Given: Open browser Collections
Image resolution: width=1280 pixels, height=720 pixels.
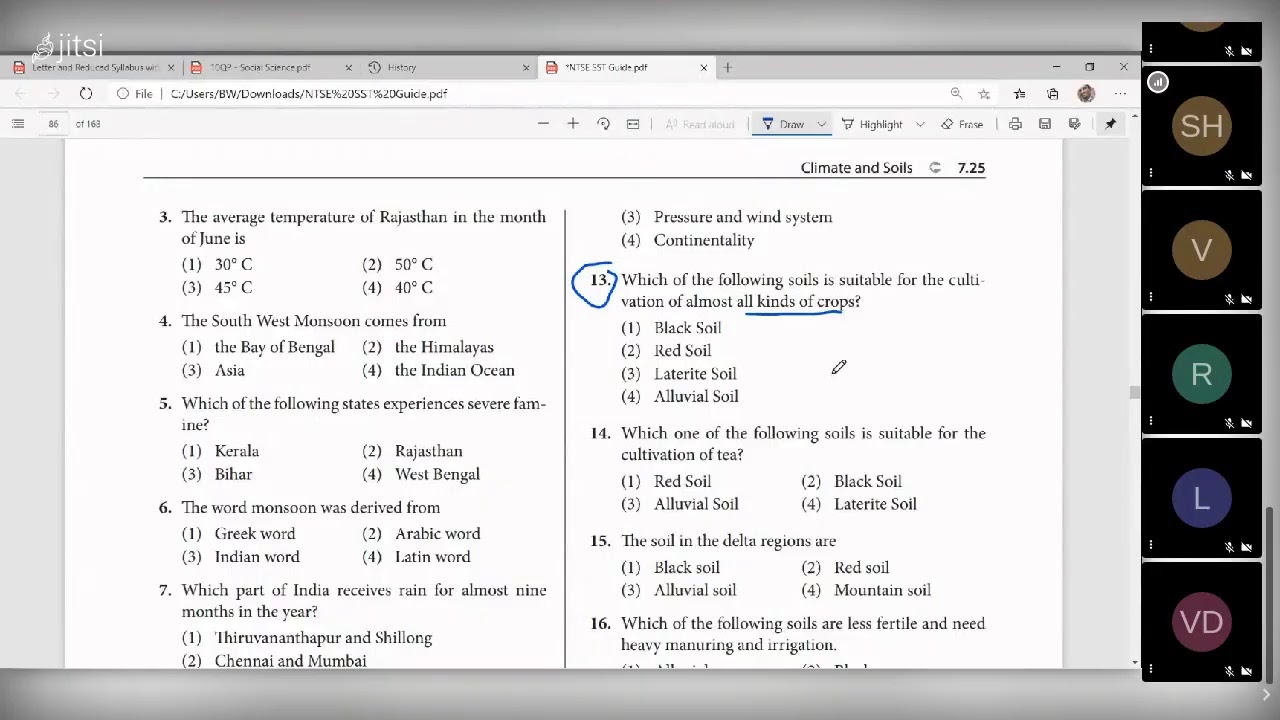Looking at the screenshot, I should pos(1053,94).
